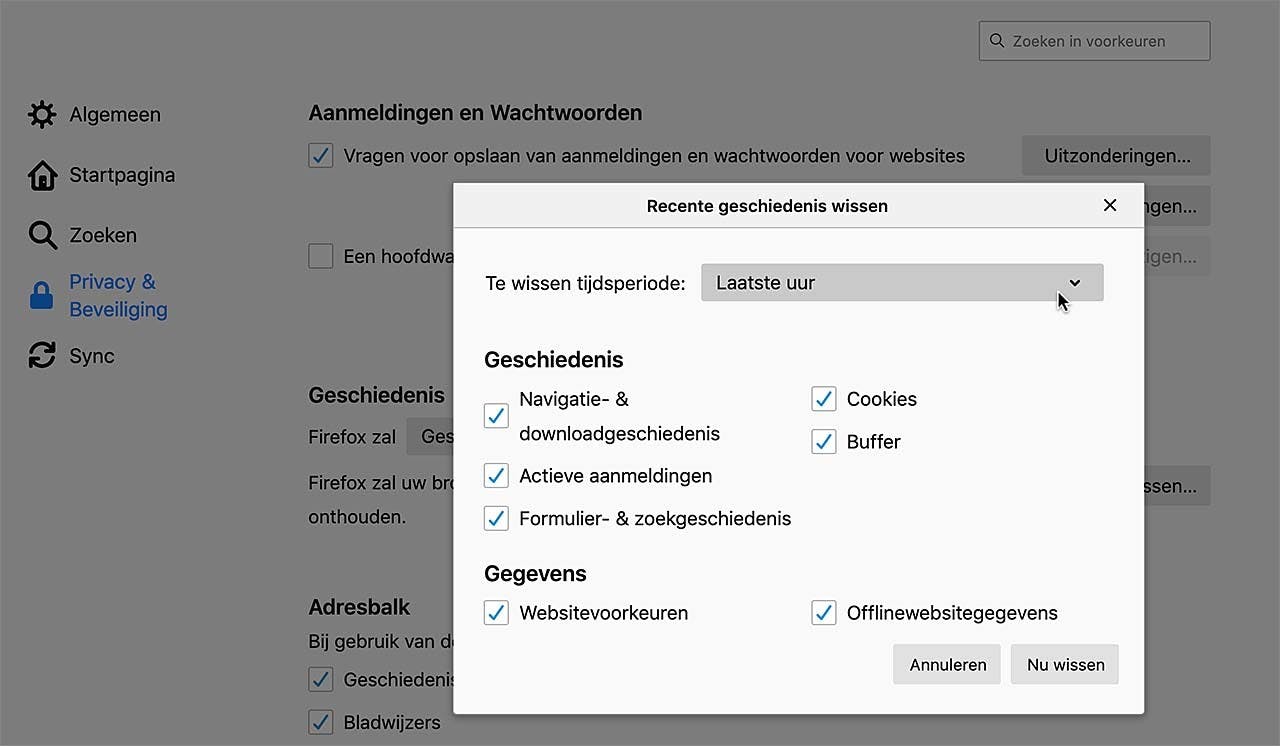
Task: Open the Algemeen settings section via the gear icon
Action: (x=41, y=114)
